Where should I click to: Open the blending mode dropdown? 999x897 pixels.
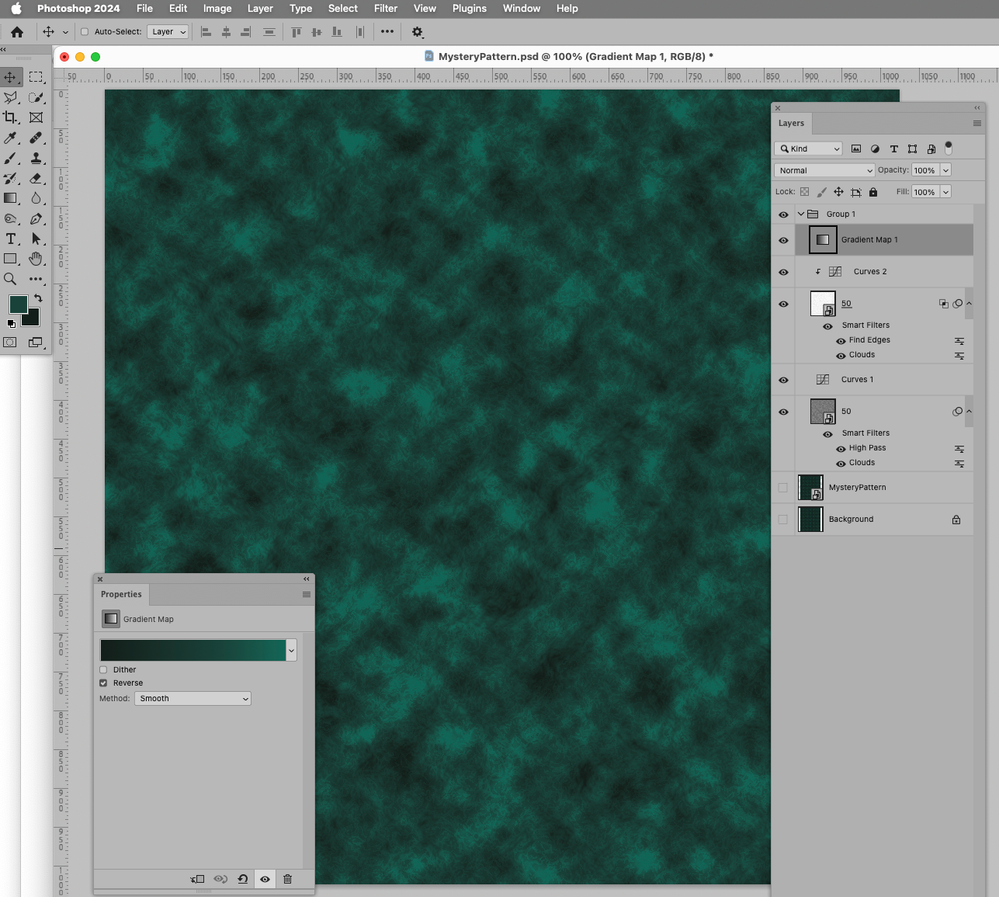tap(823, 170)
